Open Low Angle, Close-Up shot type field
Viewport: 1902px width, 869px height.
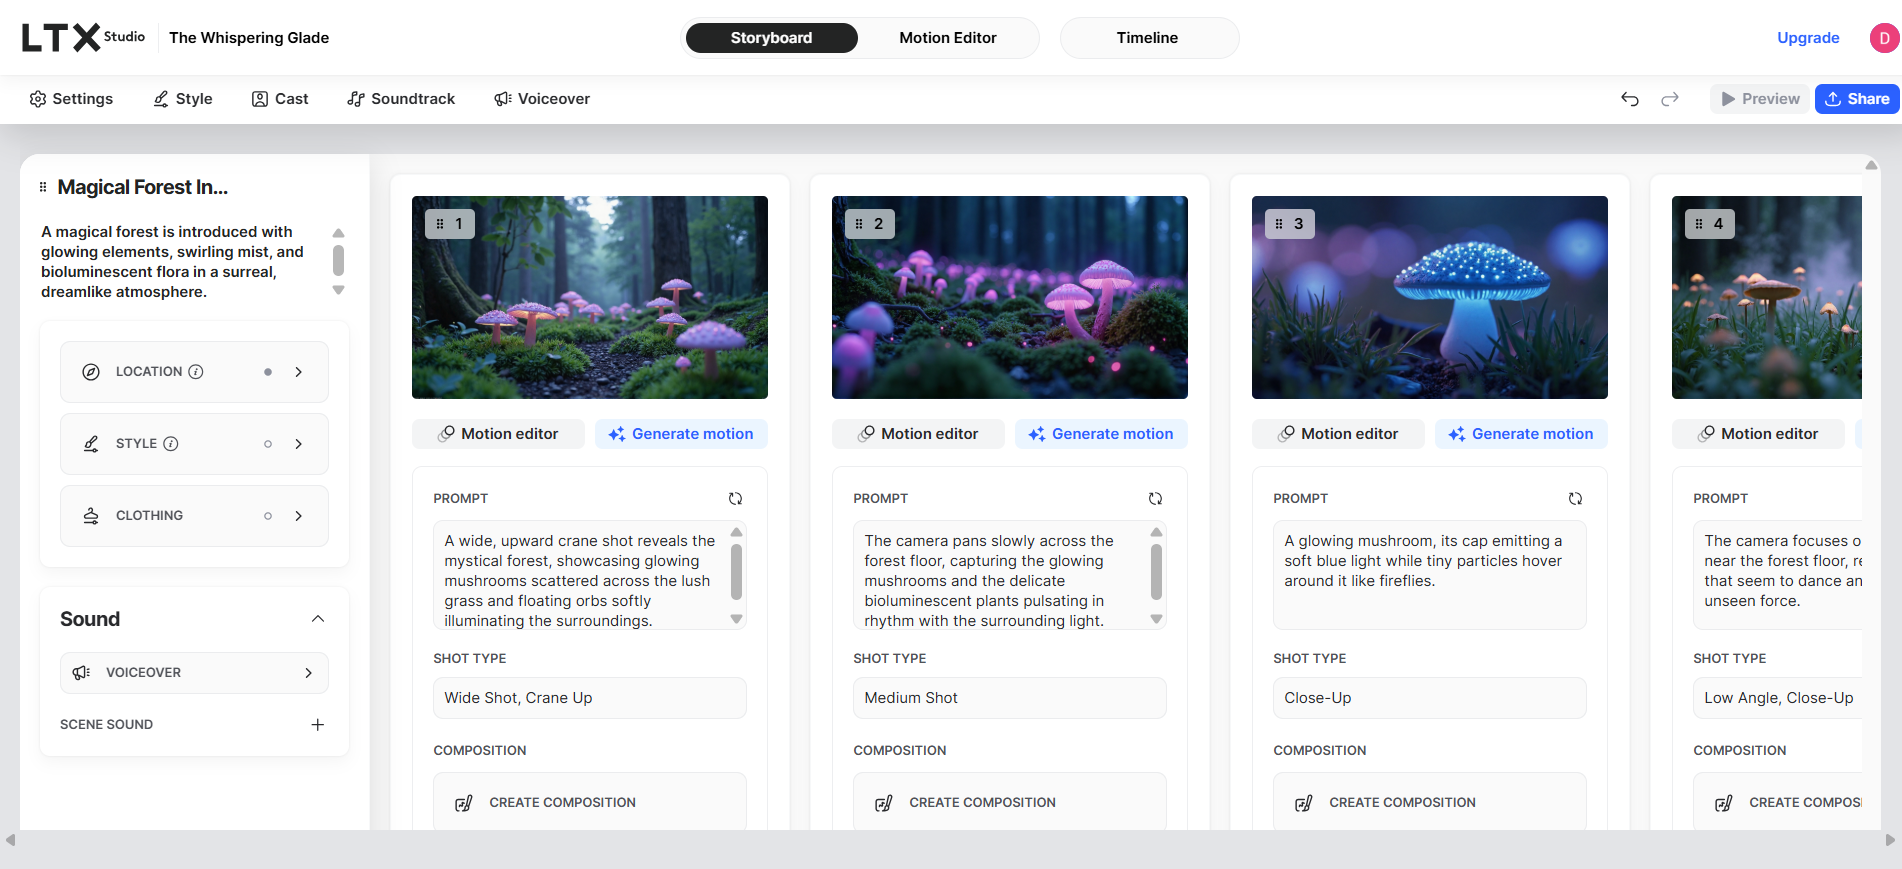1778,698
